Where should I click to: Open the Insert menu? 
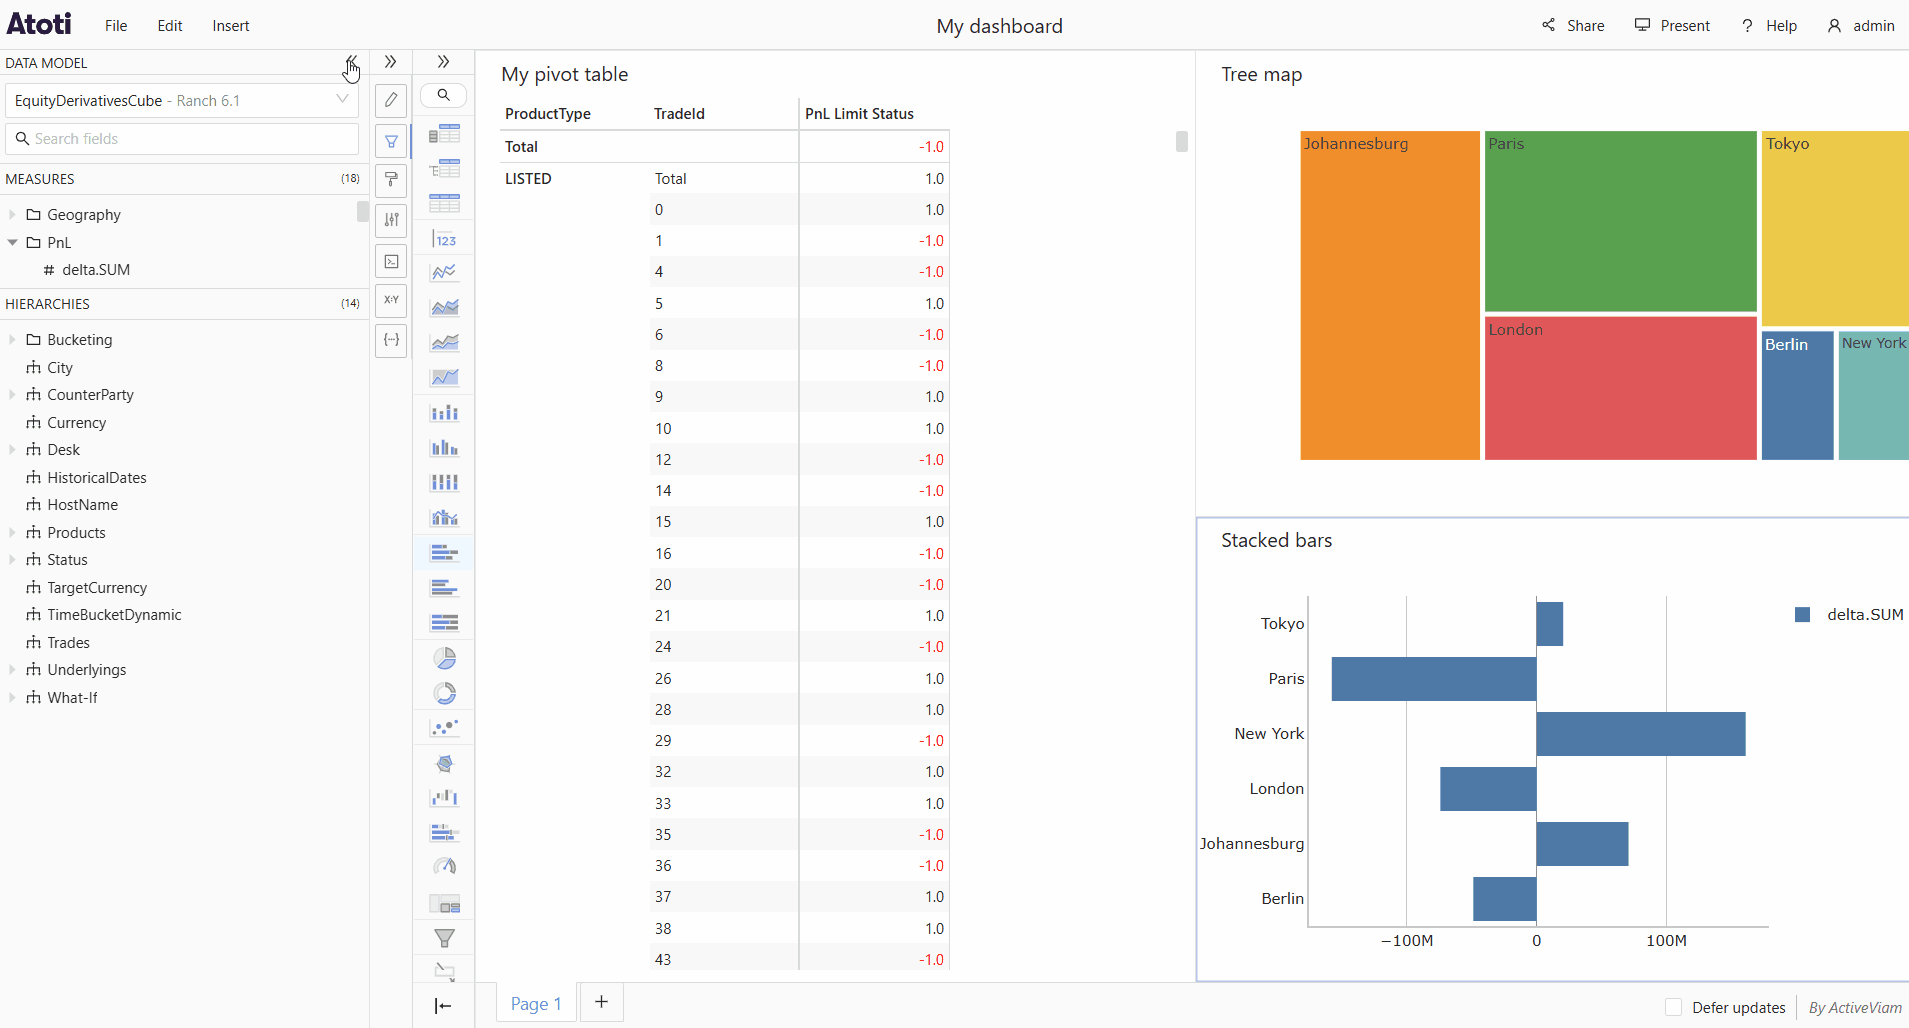coord(230,26)
